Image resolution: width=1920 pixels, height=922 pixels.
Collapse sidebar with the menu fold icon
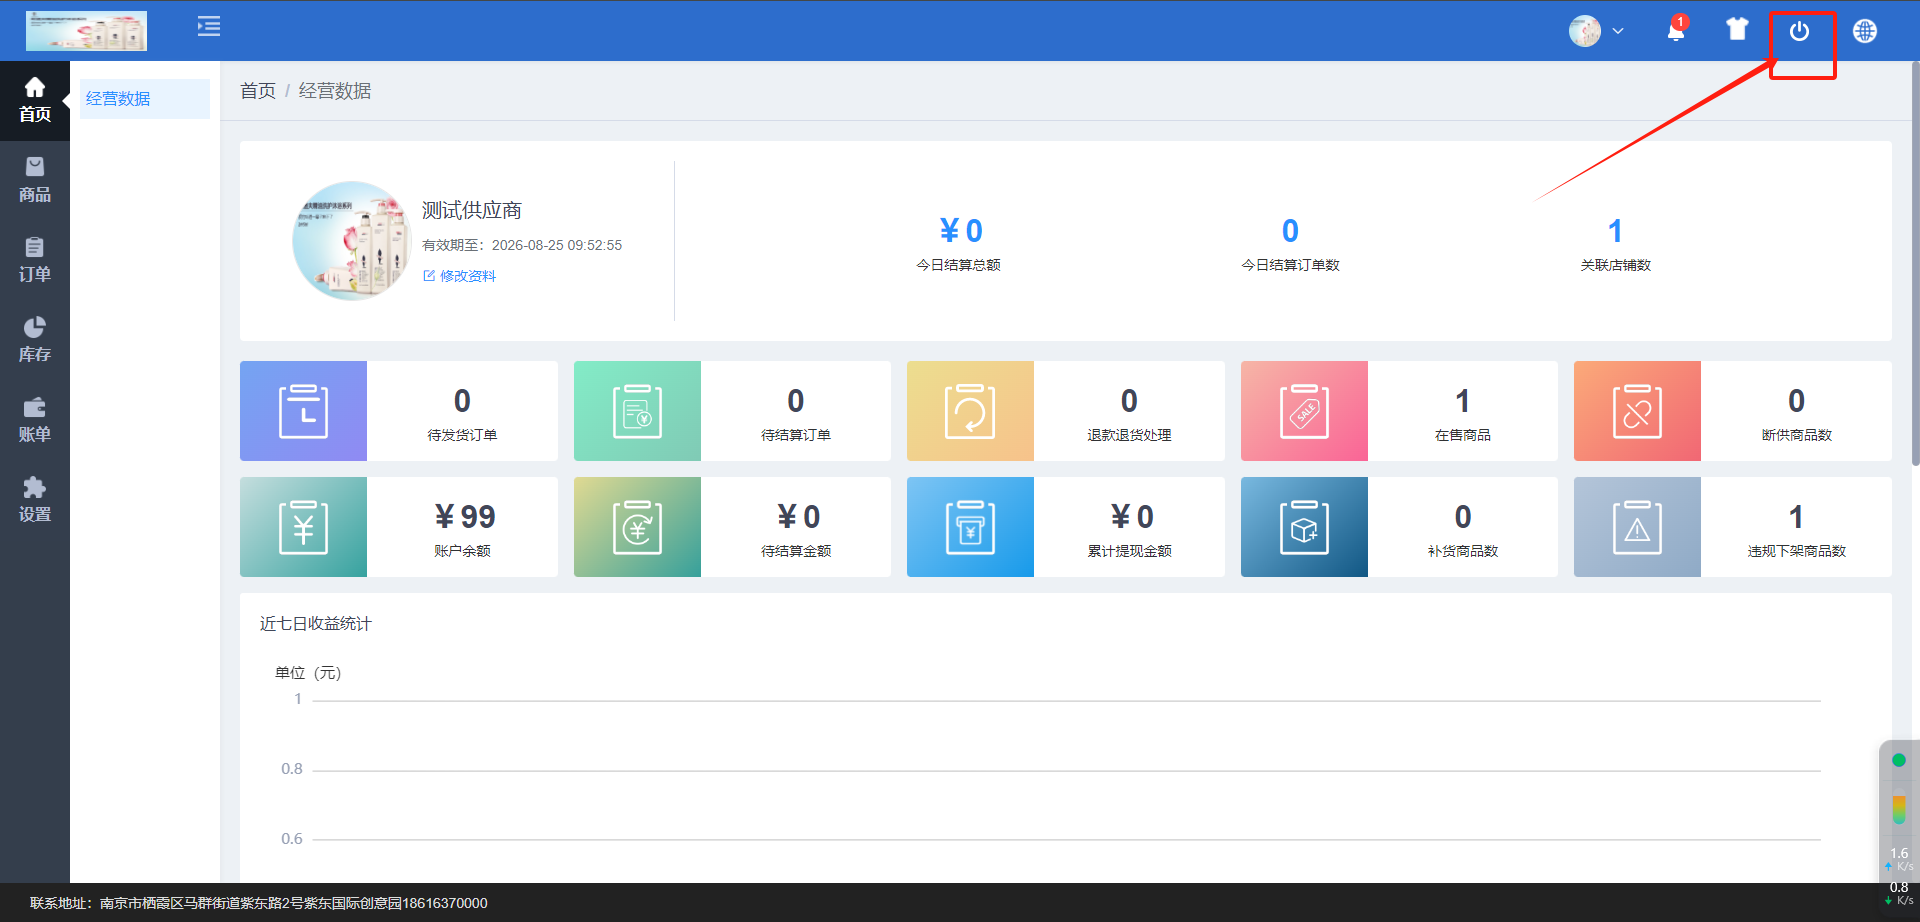click(x=209, y=26)
